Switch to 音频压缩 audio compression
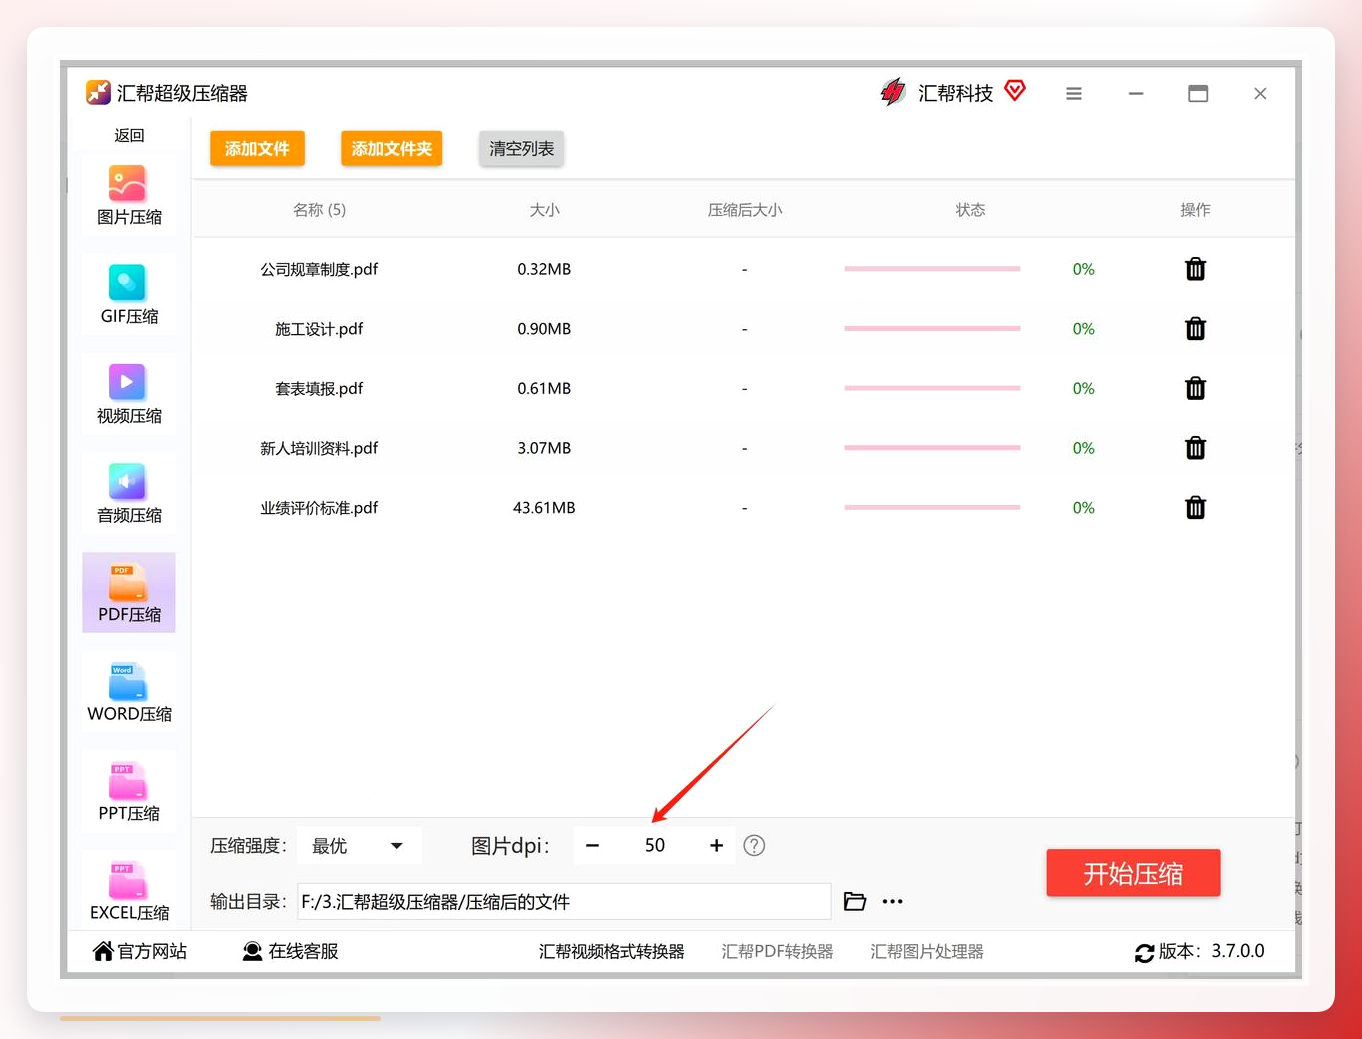This screenshot has height=1039, width=1362. click(128, 494)
